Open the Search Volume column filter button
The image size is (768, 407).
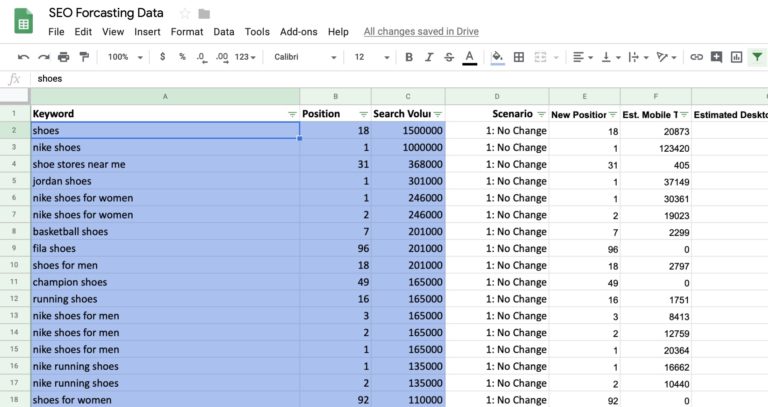(x=438, y=114)
